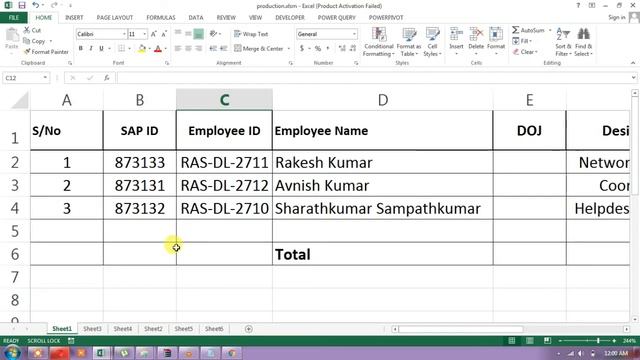Open the Merge & Center dropdown arrow

point(289,49)
